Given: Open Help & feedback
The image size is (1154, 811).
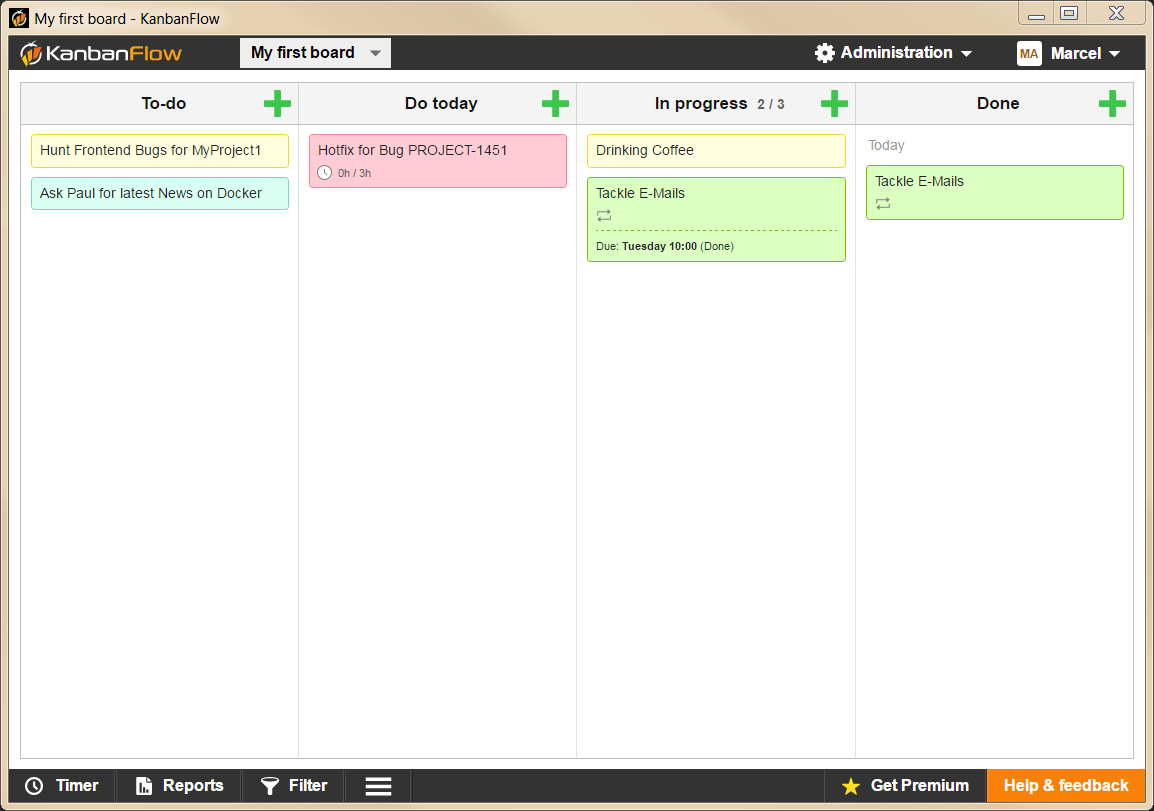Looking at the screenshot, I should point(1066,786).
